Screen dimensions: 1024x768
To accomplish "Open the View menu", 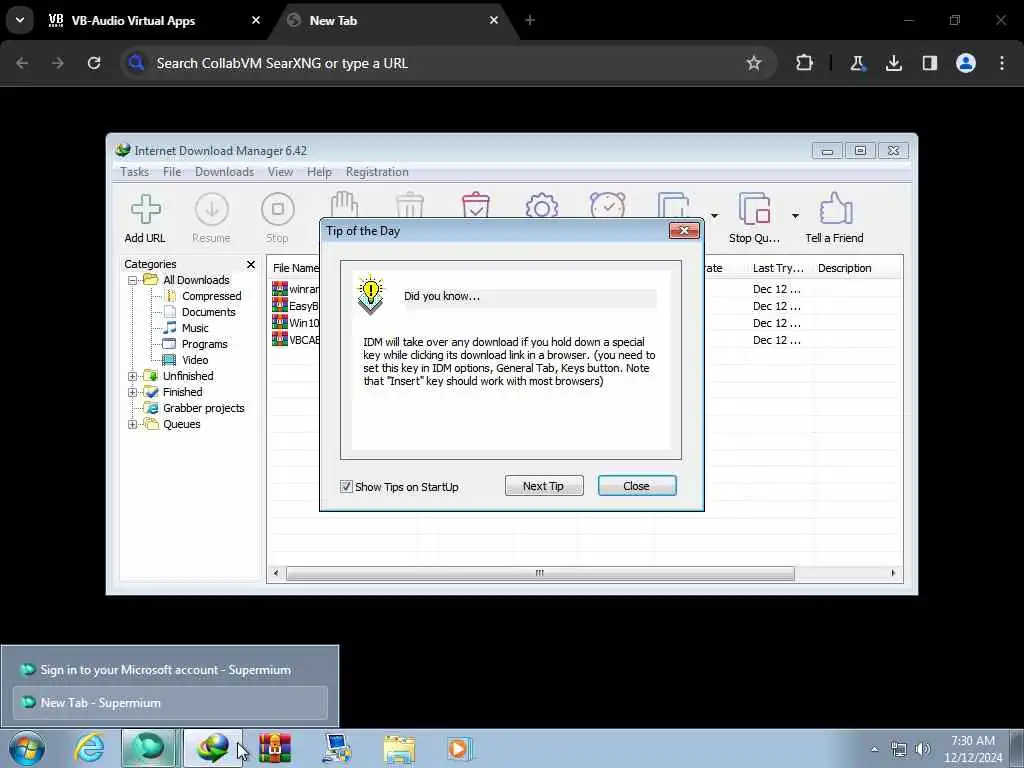I will (280, 172).
